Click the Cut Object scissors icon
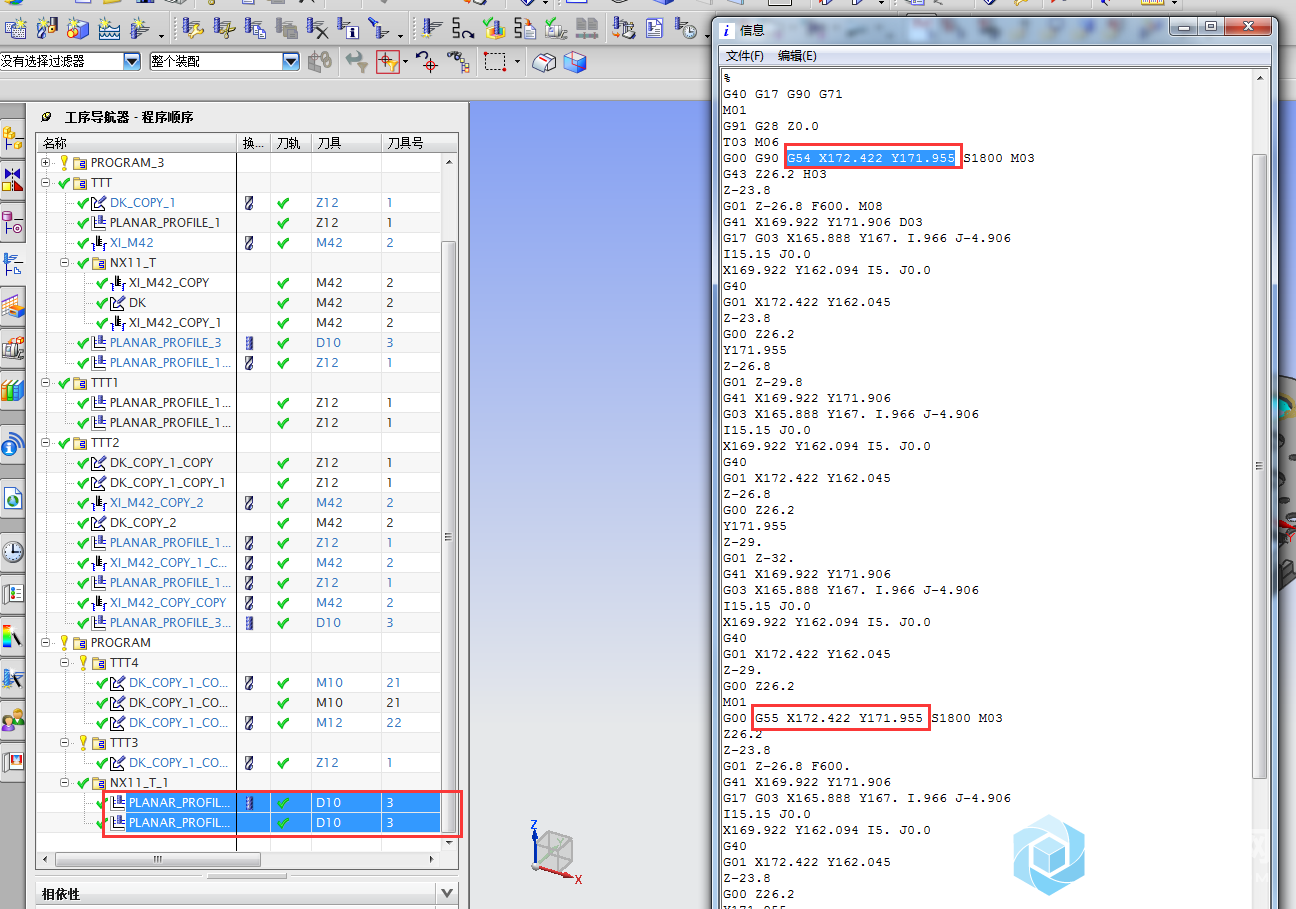This screenshot has width=1296, height=909. pos(225,28)
